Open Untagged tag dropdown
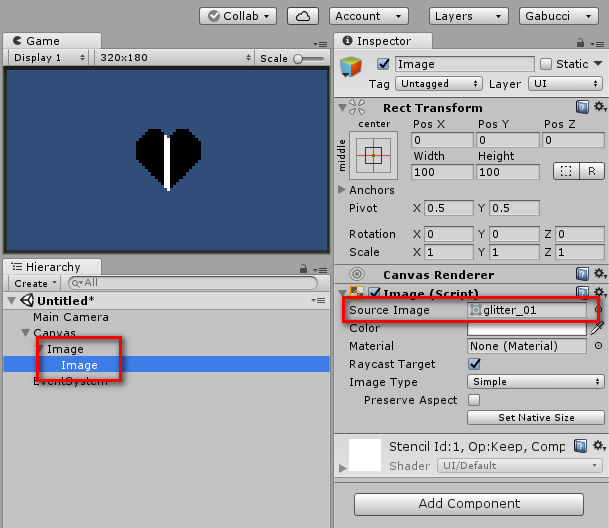Viewport: 609px width, 528px height. (x=438, y=84)
